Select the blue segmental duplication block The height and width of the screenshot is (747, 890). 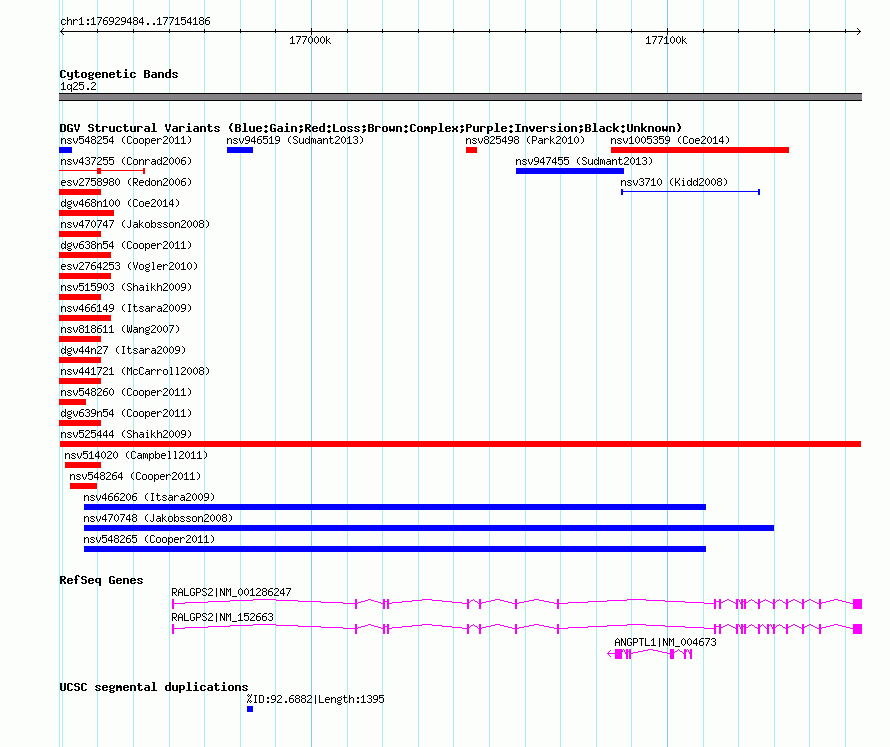(250, 709)
